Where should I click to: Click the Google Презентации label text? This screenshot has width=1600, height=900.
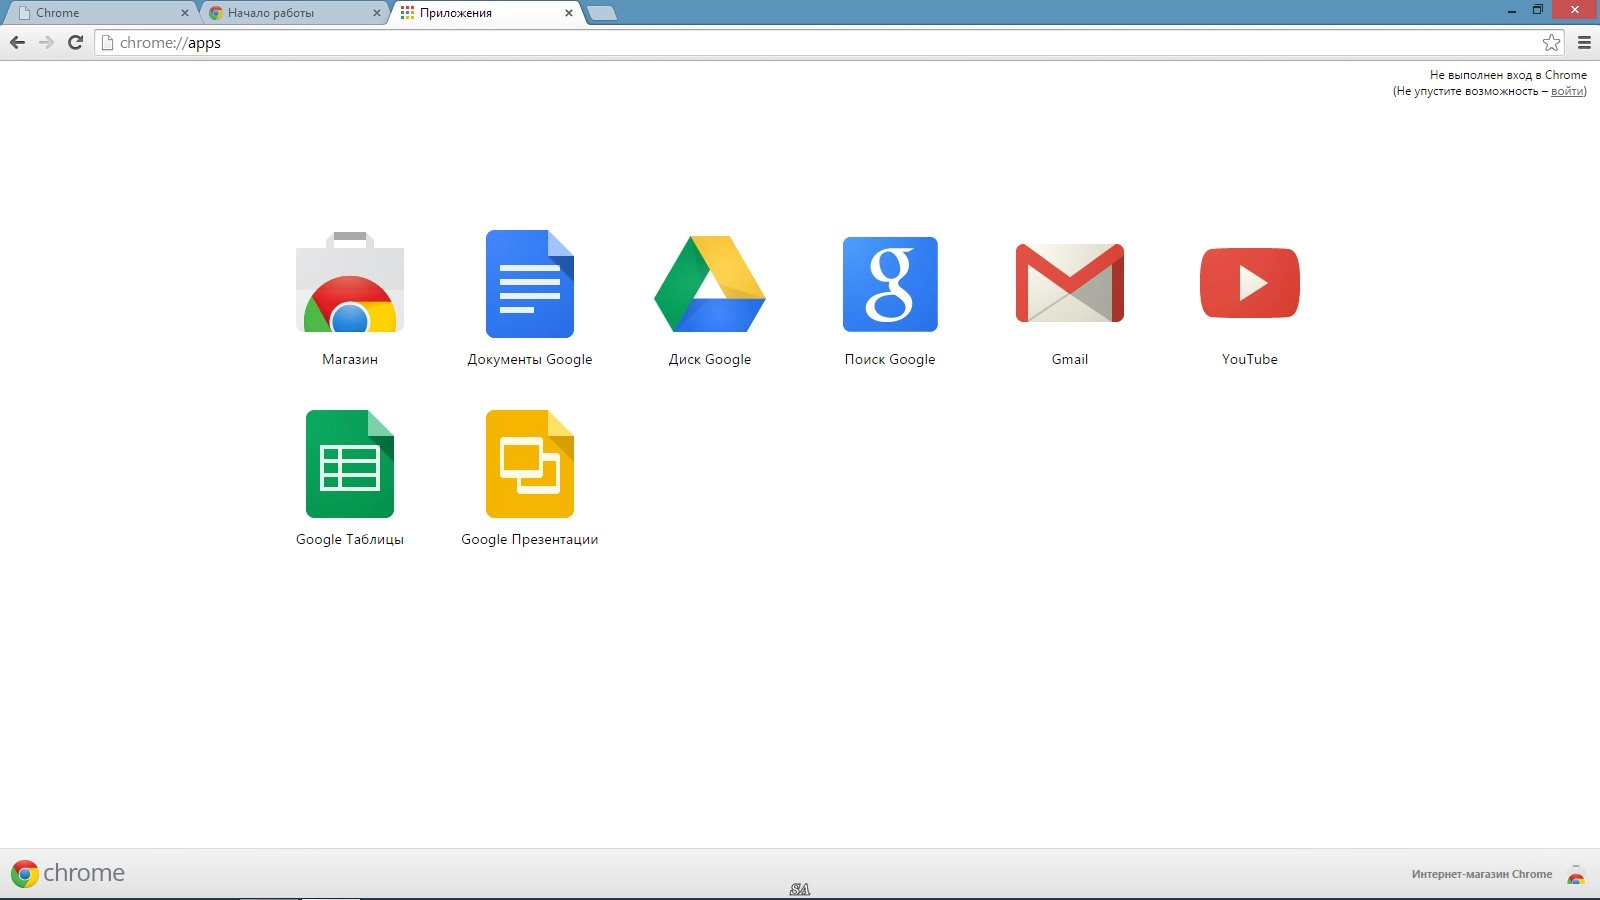click(x=530, y=539)
